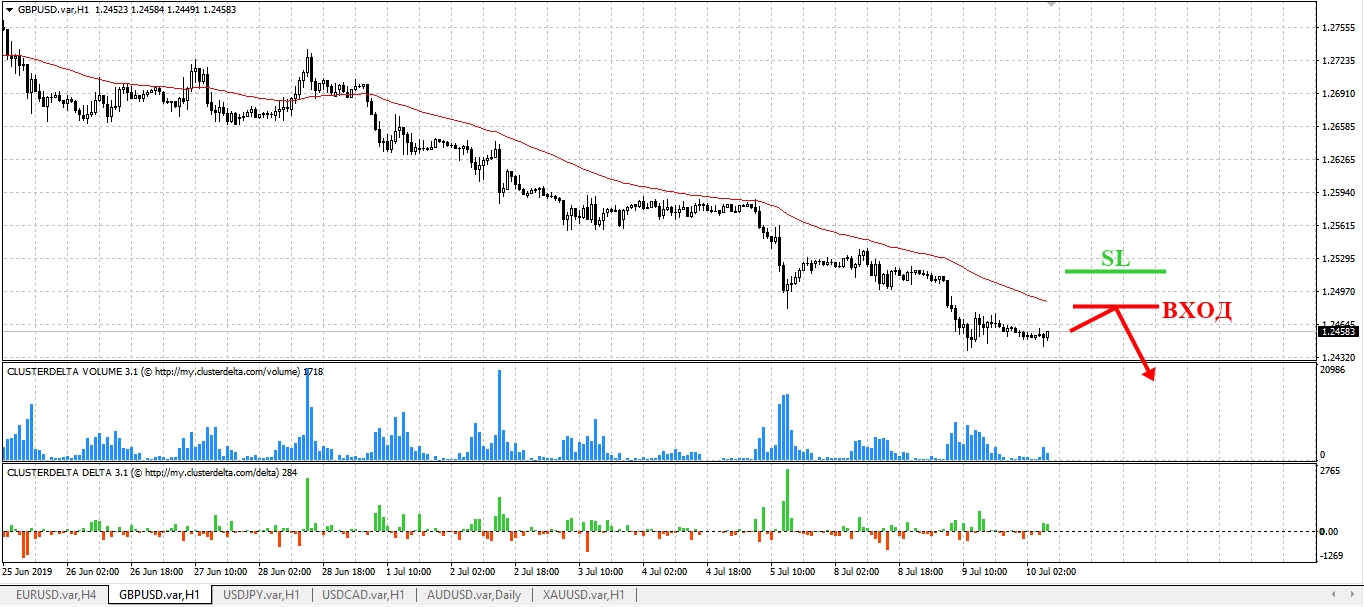Open the chart menu arrow beside GBPUSD.var,H1
1364x607 pixels.
(x=9, y=9)
